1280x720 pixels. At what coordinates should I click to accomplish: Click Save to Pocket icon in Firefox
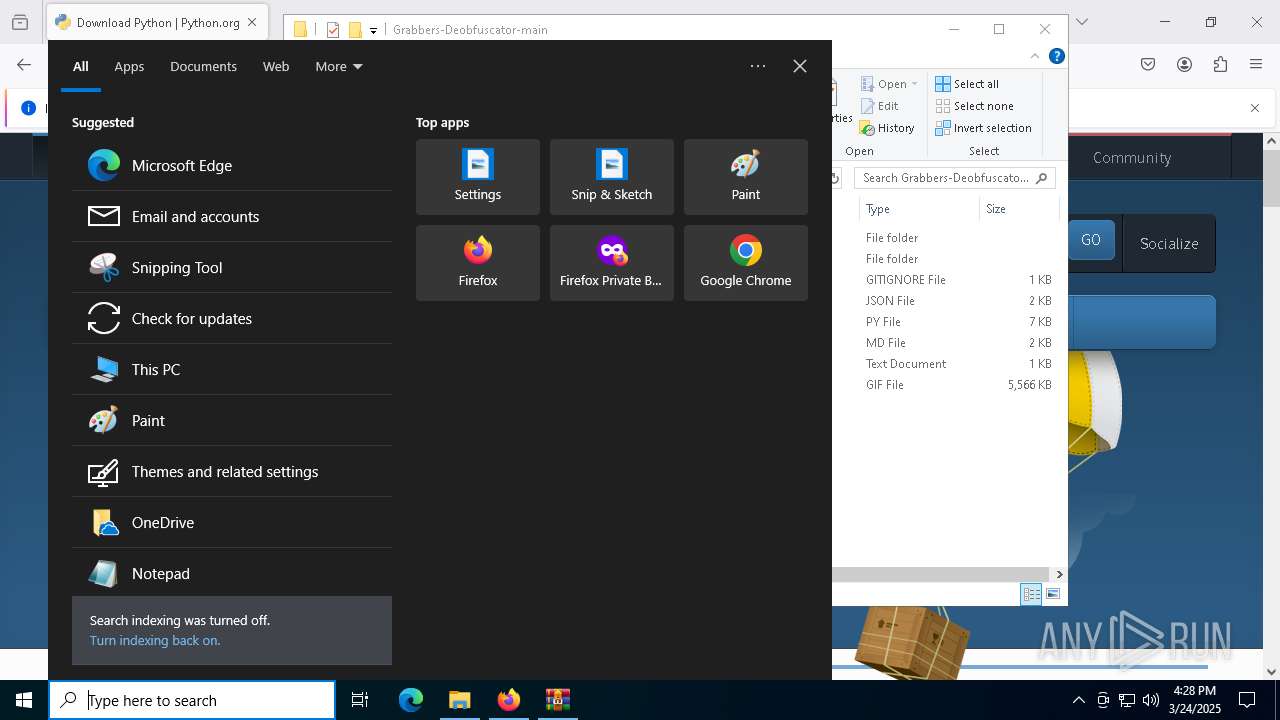point(1148,65)
